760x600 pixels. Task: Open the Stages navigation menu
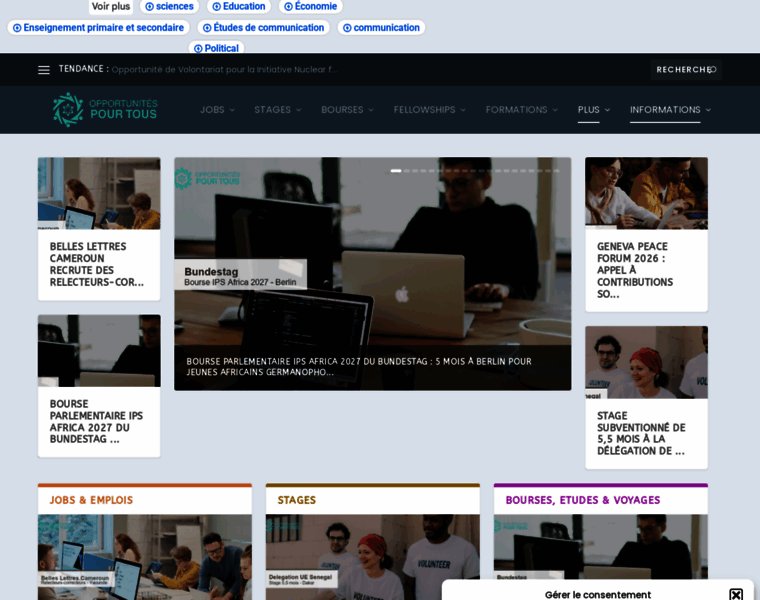(277, 110)
